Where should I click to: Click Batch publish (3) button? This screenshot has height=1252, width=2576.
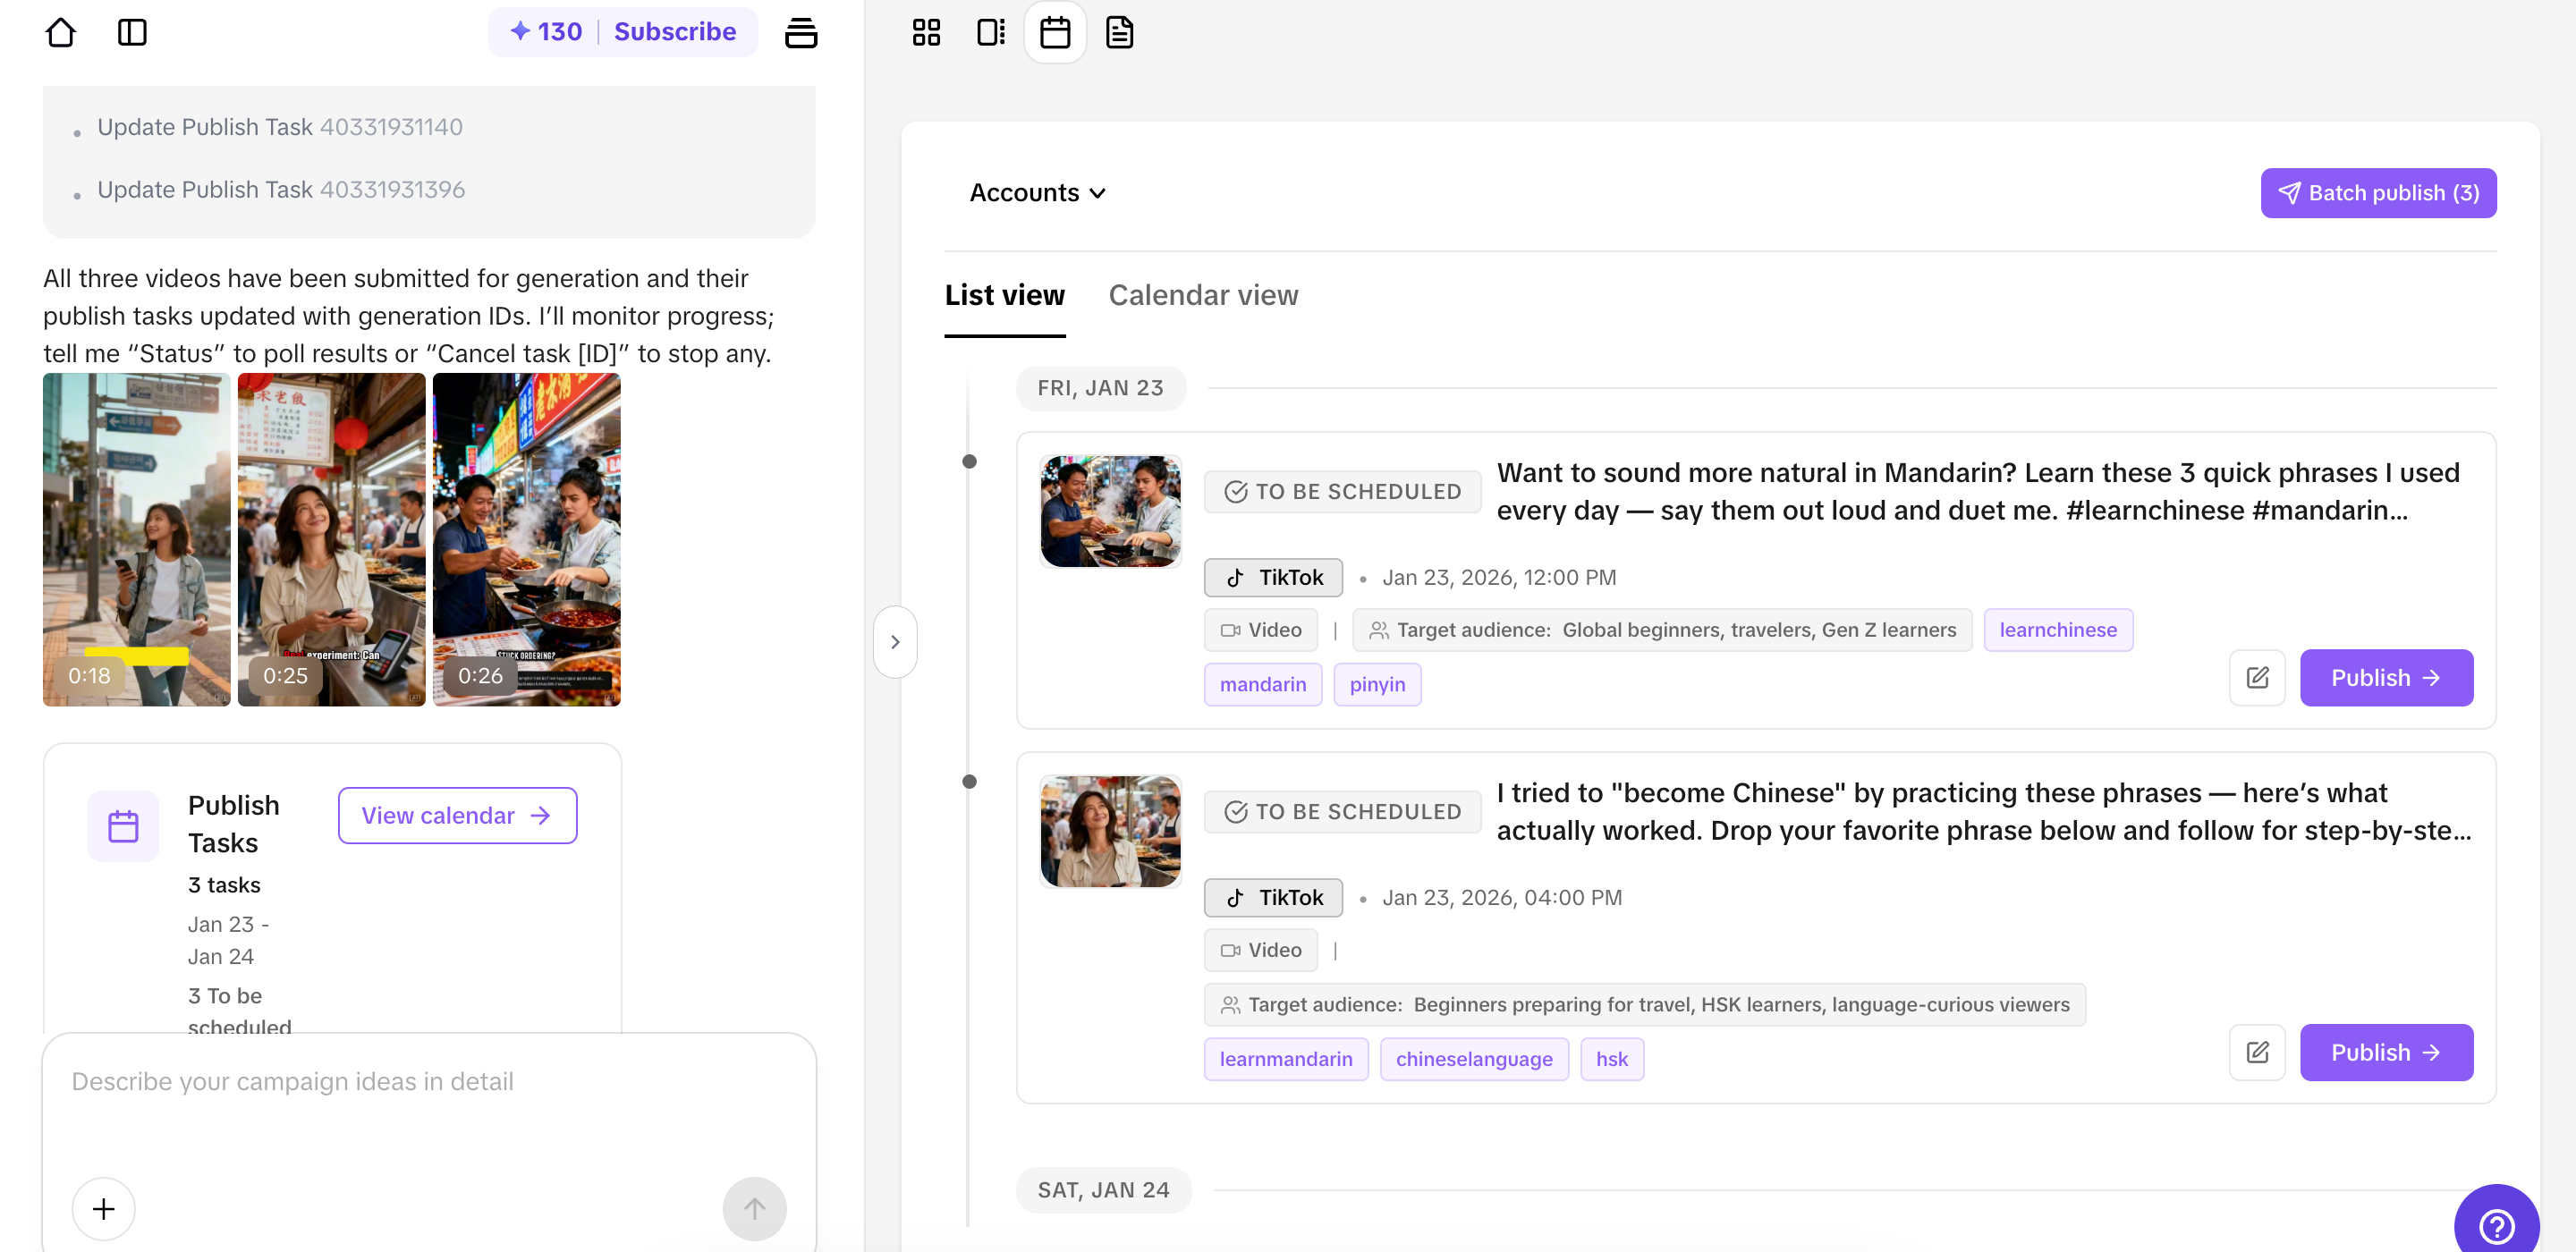tap(2378, 193)
